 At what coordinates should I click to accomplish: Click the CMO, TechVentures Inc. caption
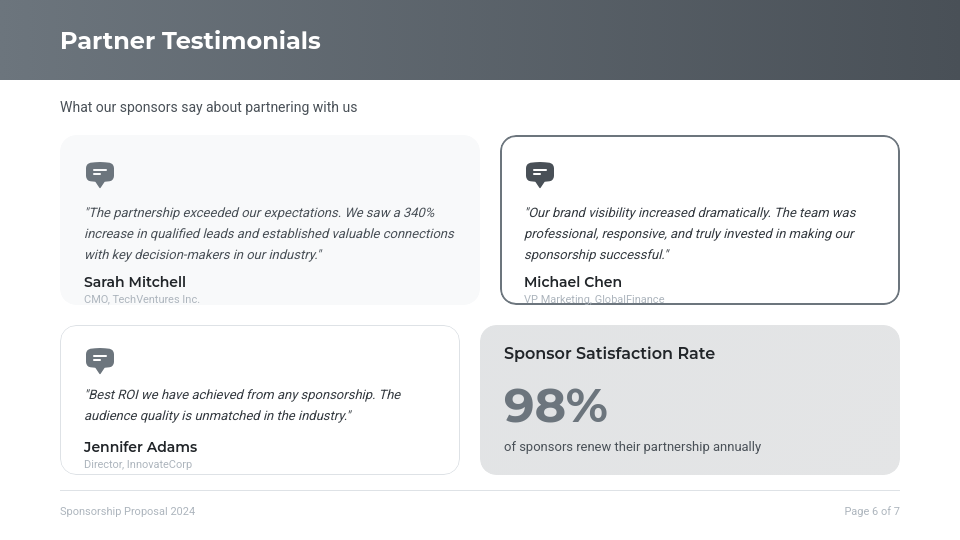pos(142,299)
